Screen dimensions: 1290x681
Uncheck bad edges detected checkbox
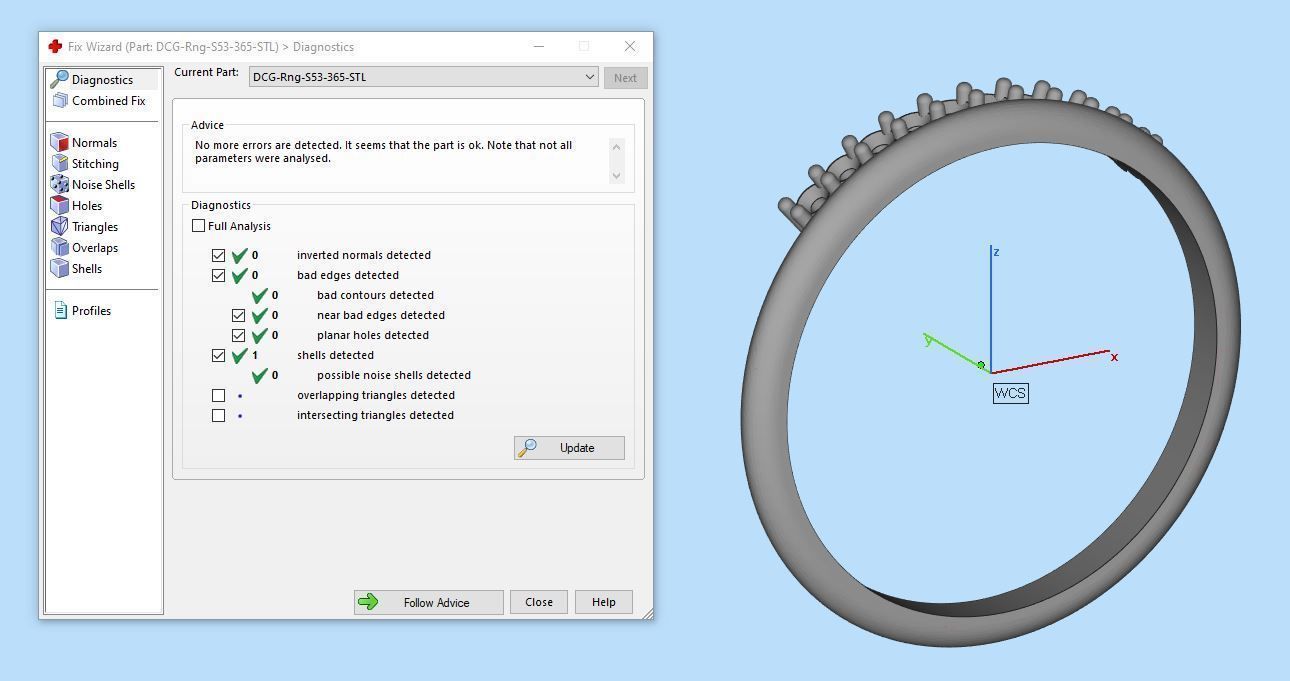218,275
